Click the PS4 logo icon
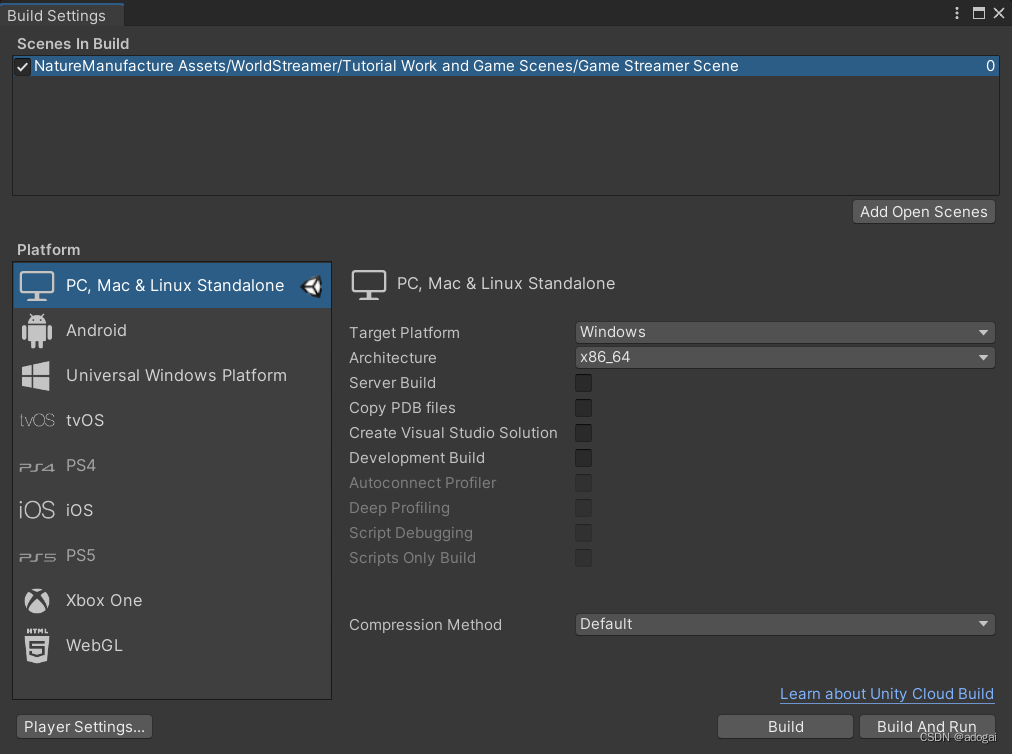 37,466
